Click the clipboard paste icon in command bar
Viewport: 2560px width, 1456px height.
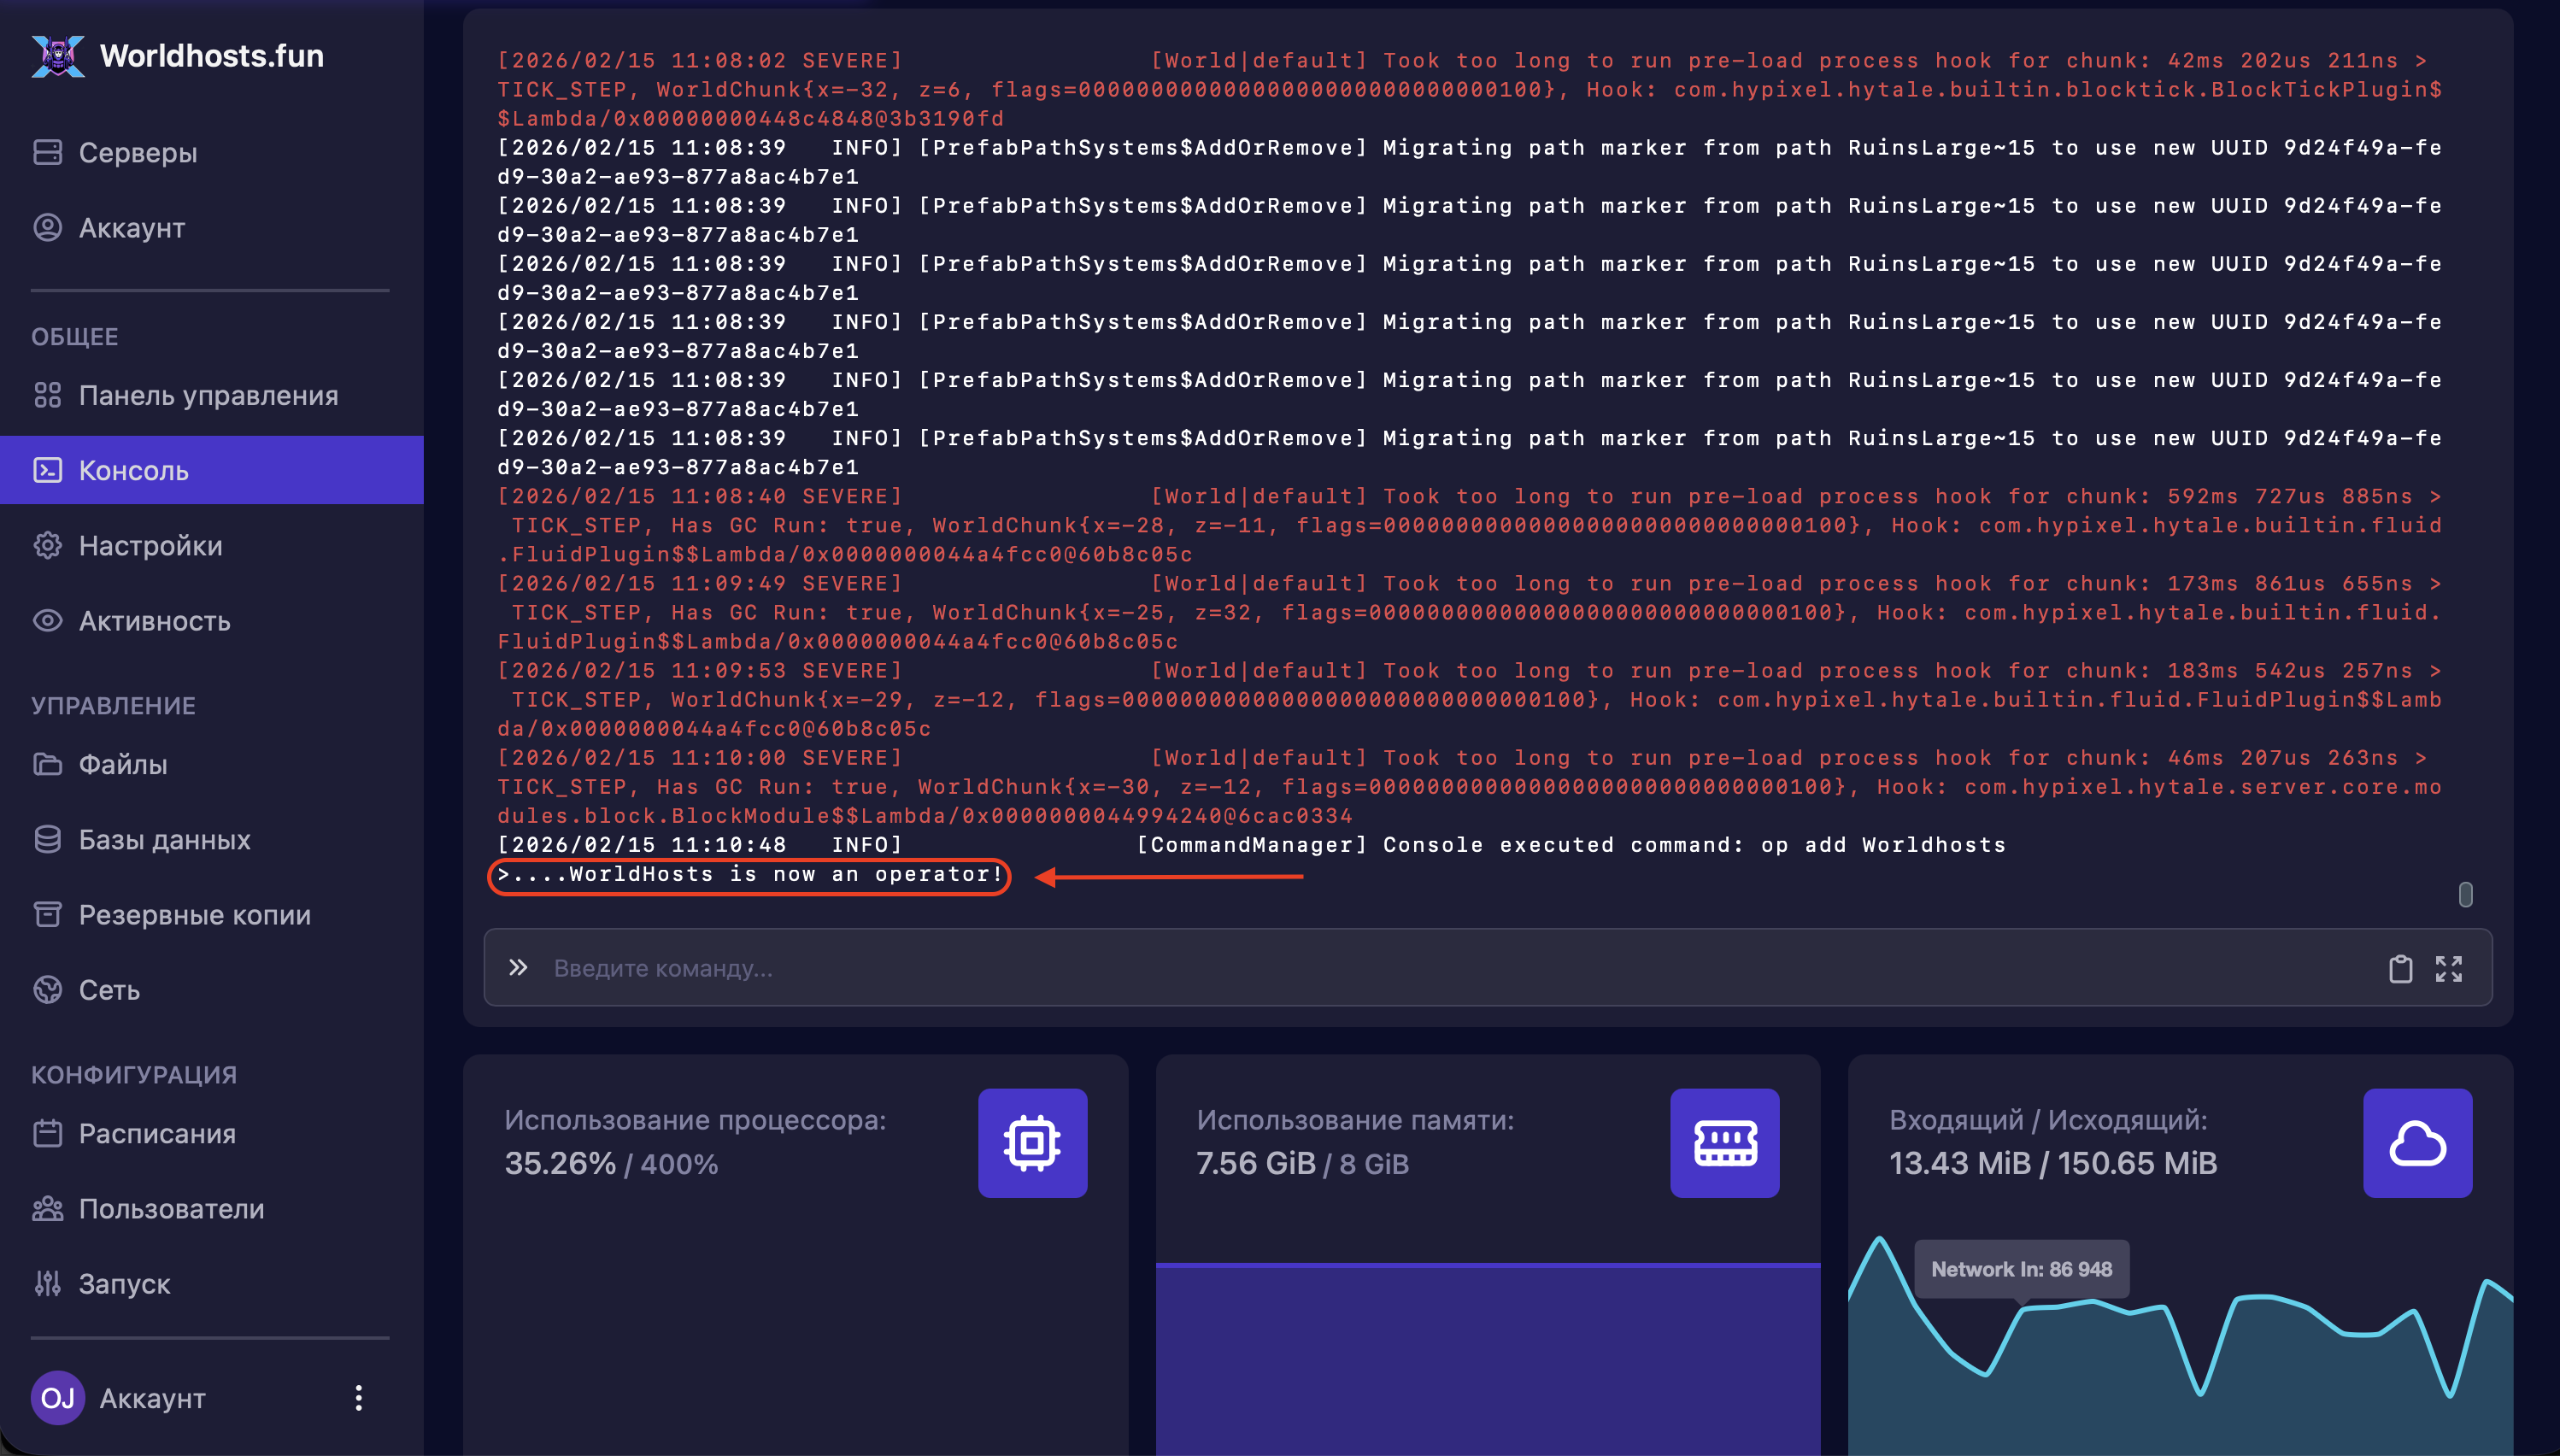click(x=2400, y=968)
